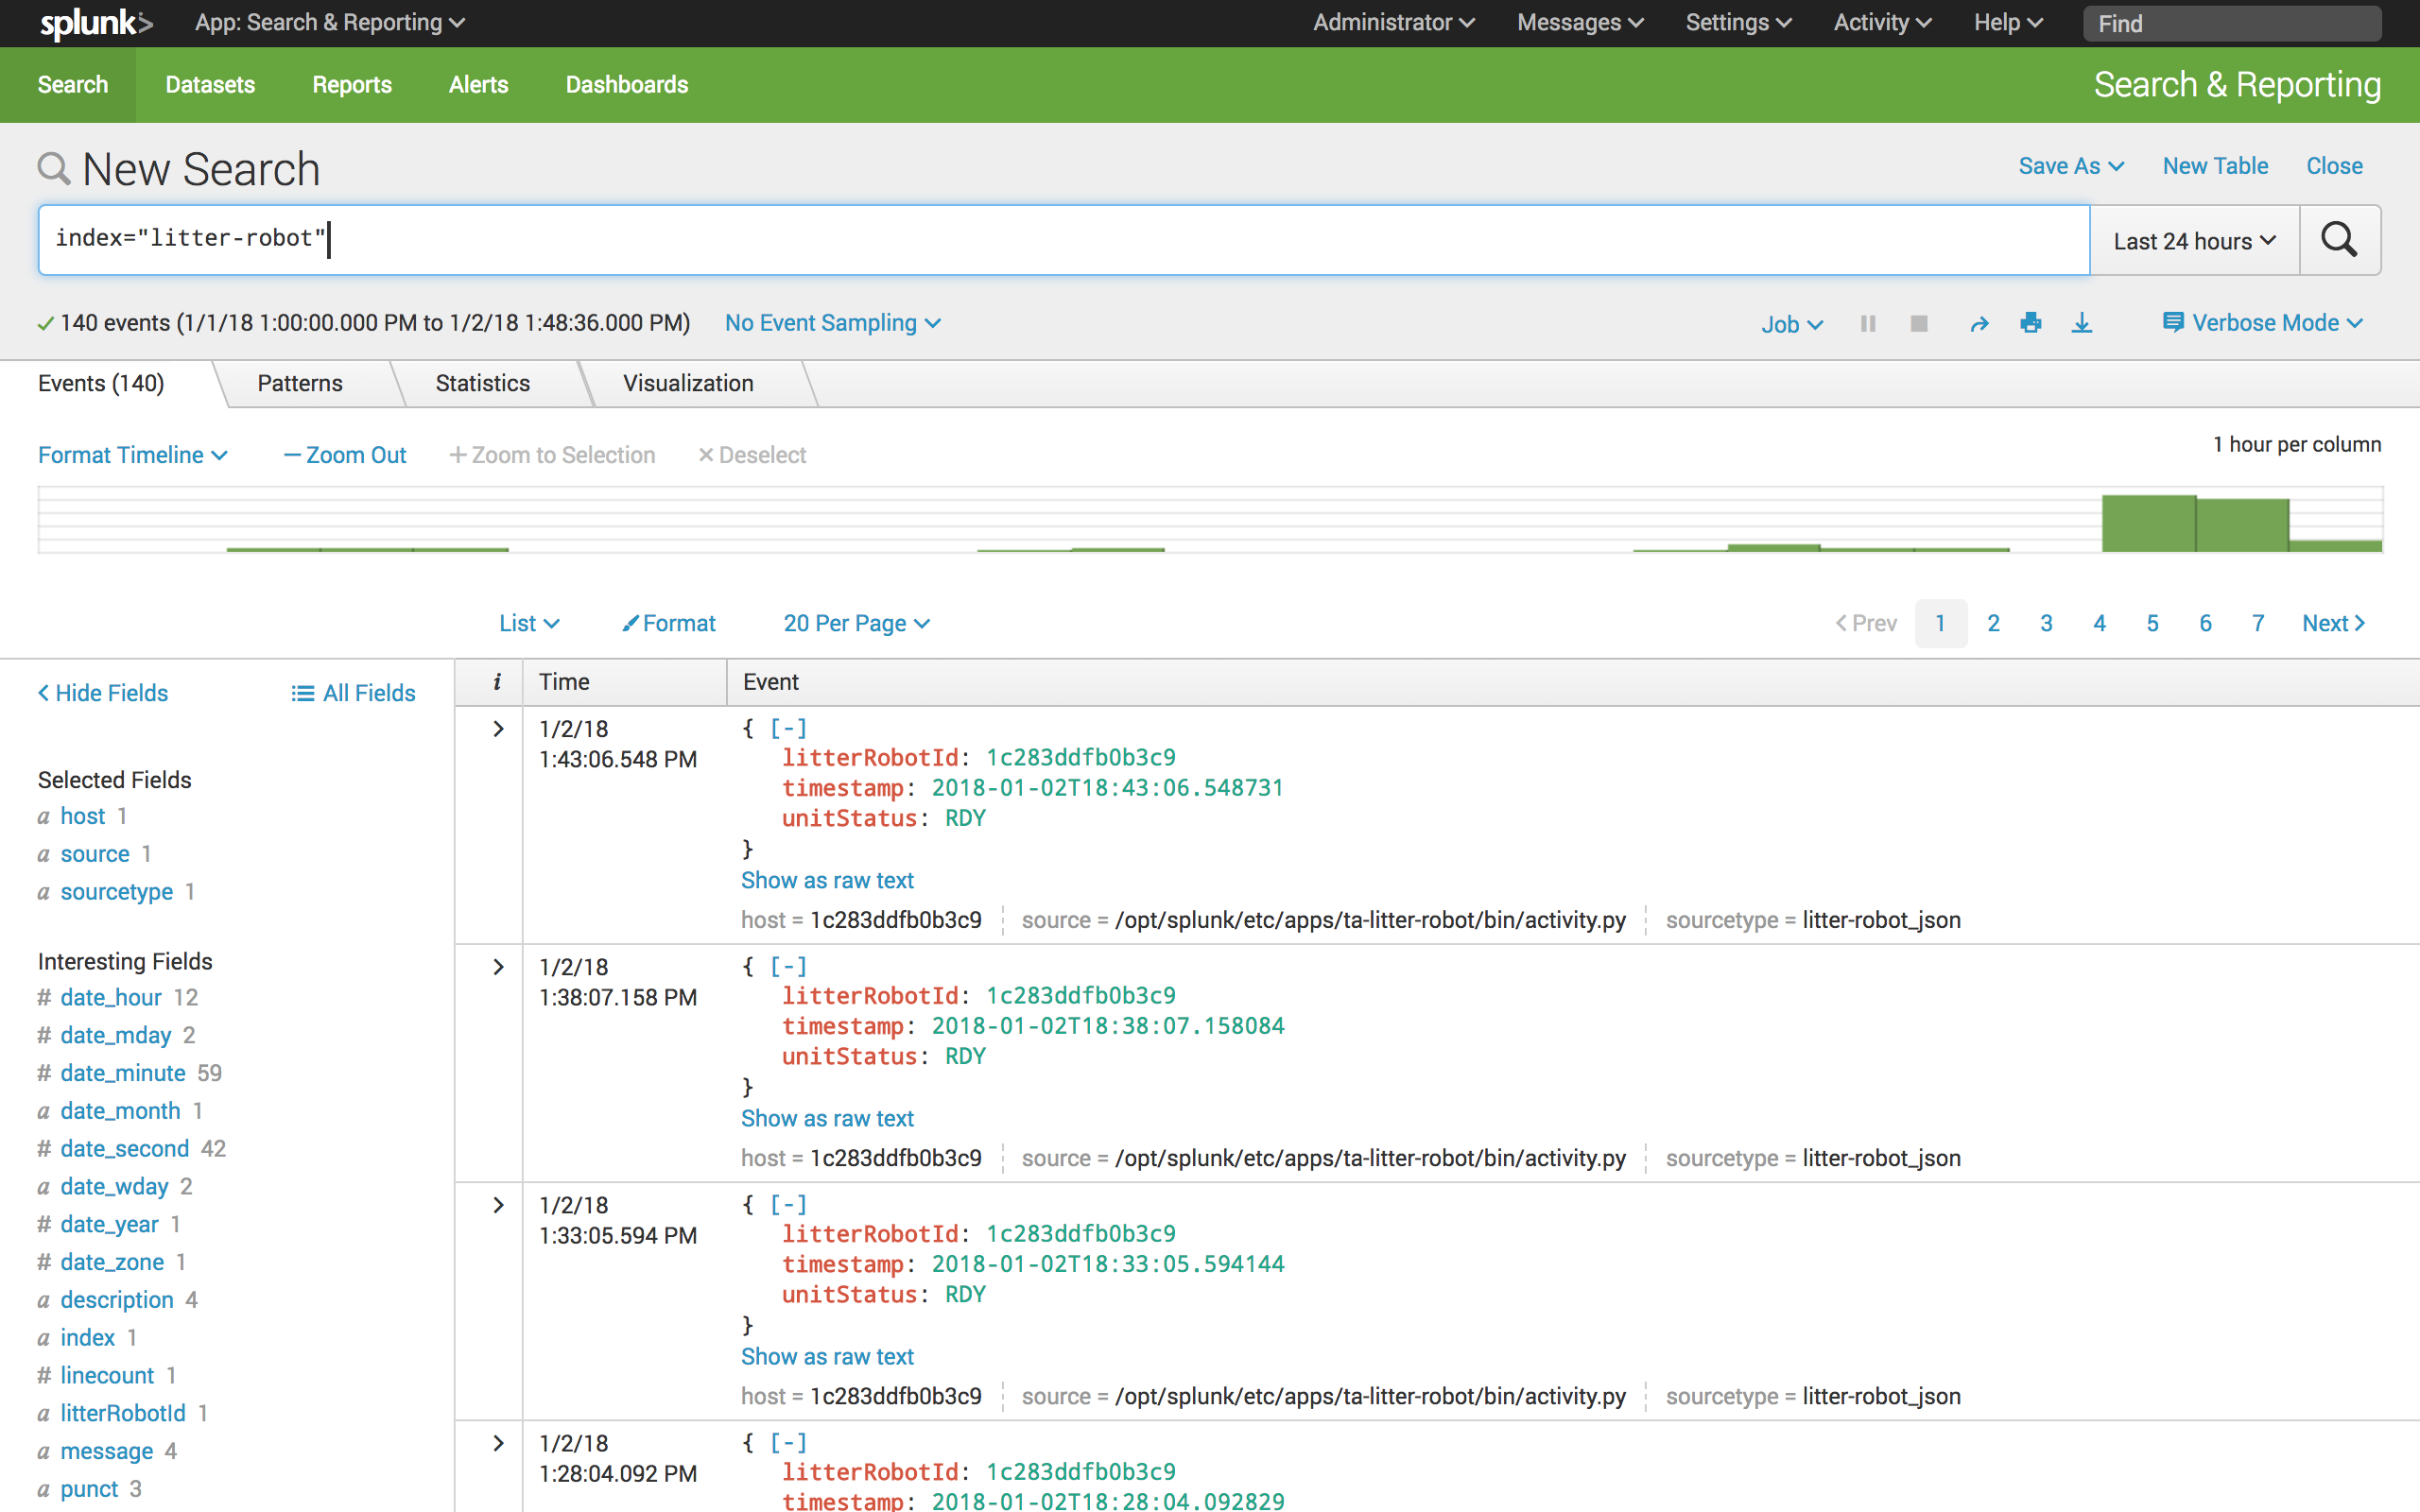Collapse JSON of 1:38:07 event
2420x1512 pixels.
click(788, 966)
